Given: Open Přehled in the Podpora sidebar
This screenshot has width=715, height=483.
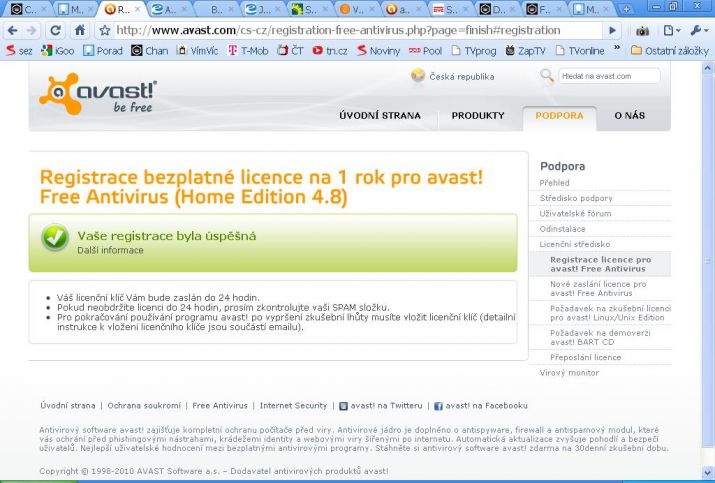Looking at the screenshot, I should [554, 183].
